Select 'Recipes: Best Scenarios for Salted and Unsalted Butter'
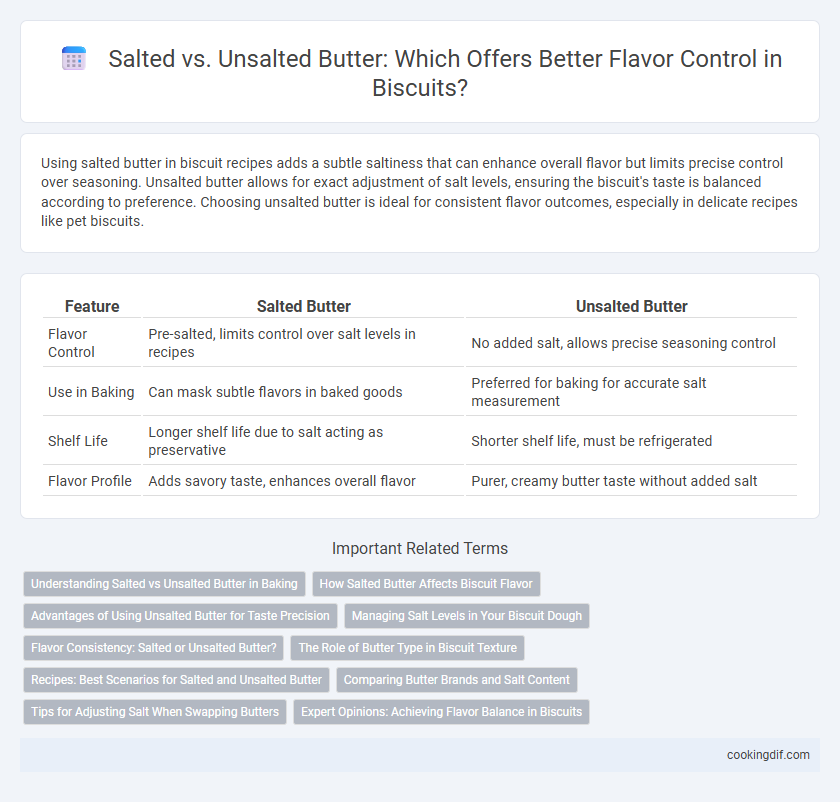The height and width of the screenshot is (802, 840). pos(176,679)
